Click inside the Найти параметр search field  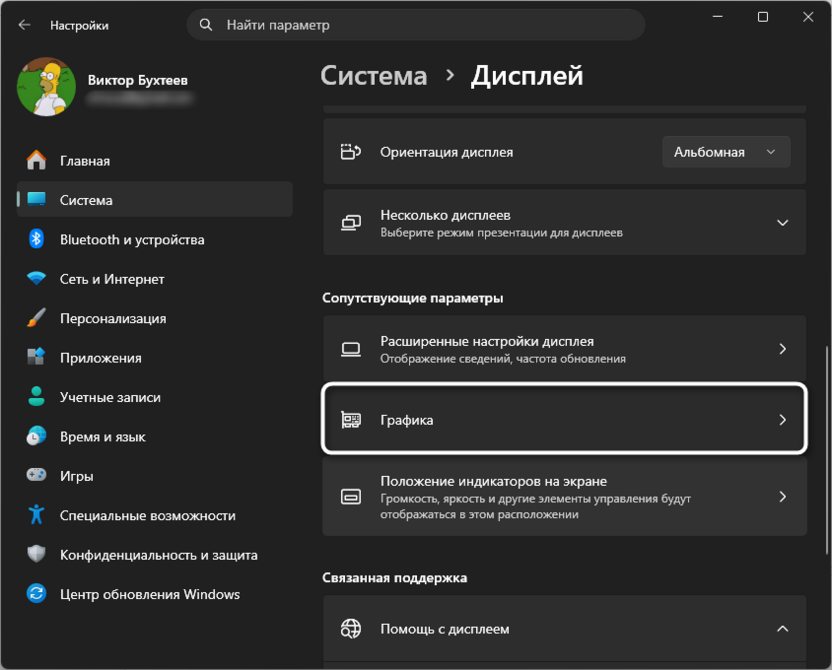coord(300,23)
